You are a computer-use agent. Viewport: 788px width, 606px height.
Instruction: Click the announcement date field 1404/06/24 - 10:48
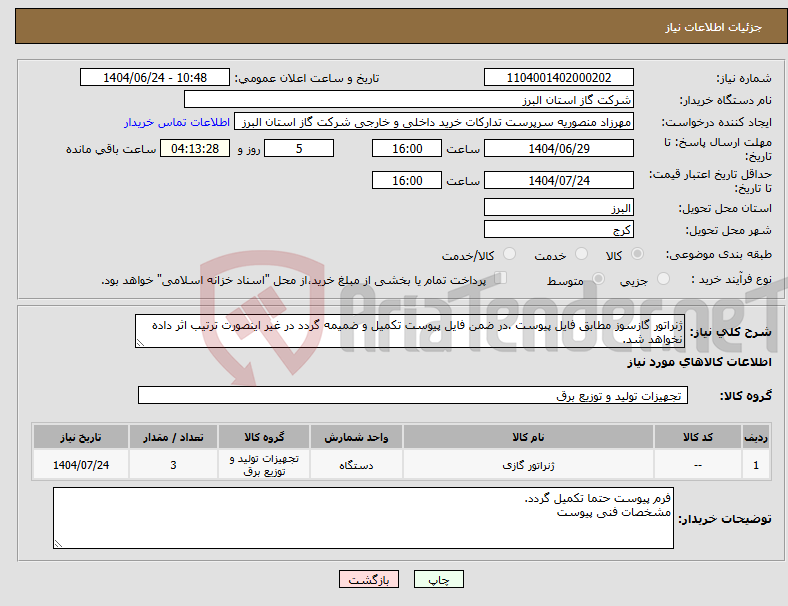coord(155,77)
